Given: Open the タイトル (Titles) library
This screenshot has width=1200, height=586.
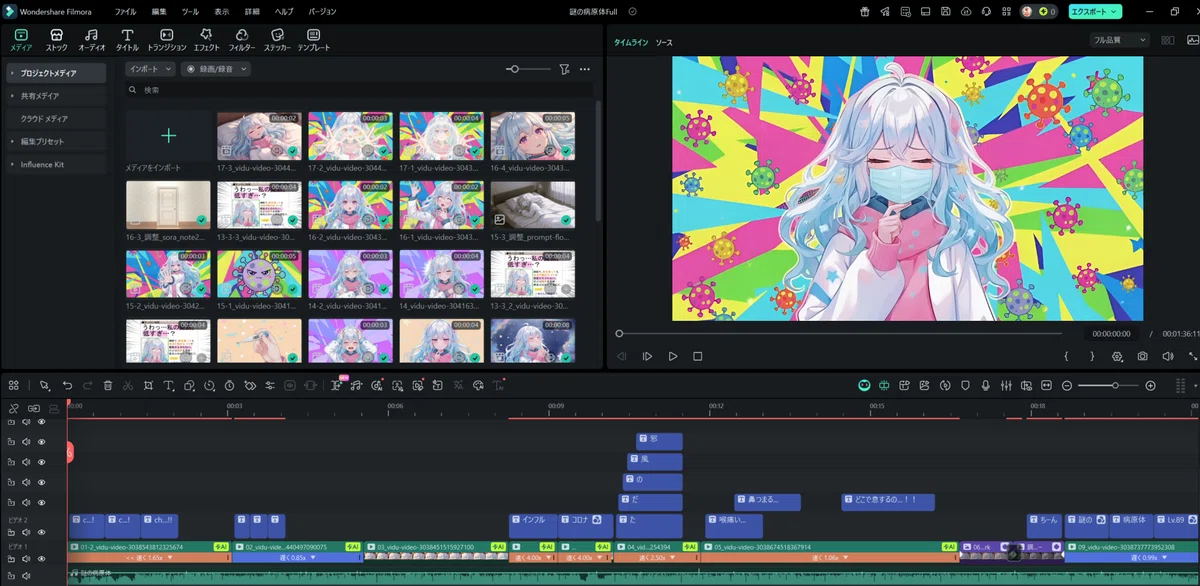Looking at the screenshot, I should [127, 40].
